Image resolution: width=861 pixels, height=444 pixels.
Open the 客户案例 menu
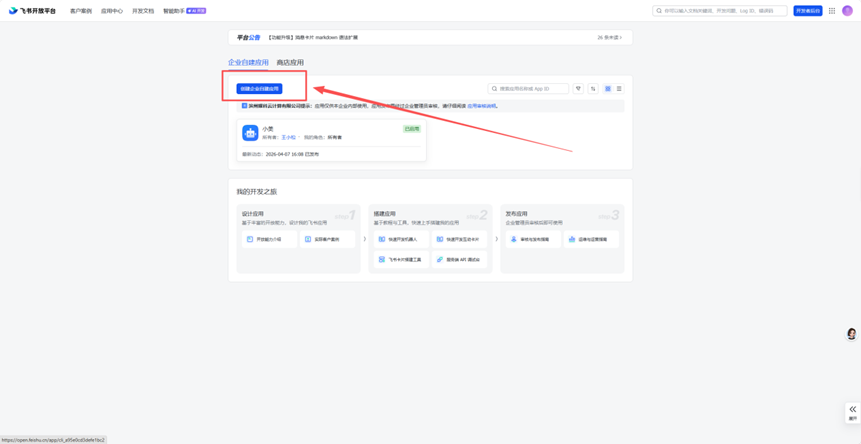click(x=81, y=11)
